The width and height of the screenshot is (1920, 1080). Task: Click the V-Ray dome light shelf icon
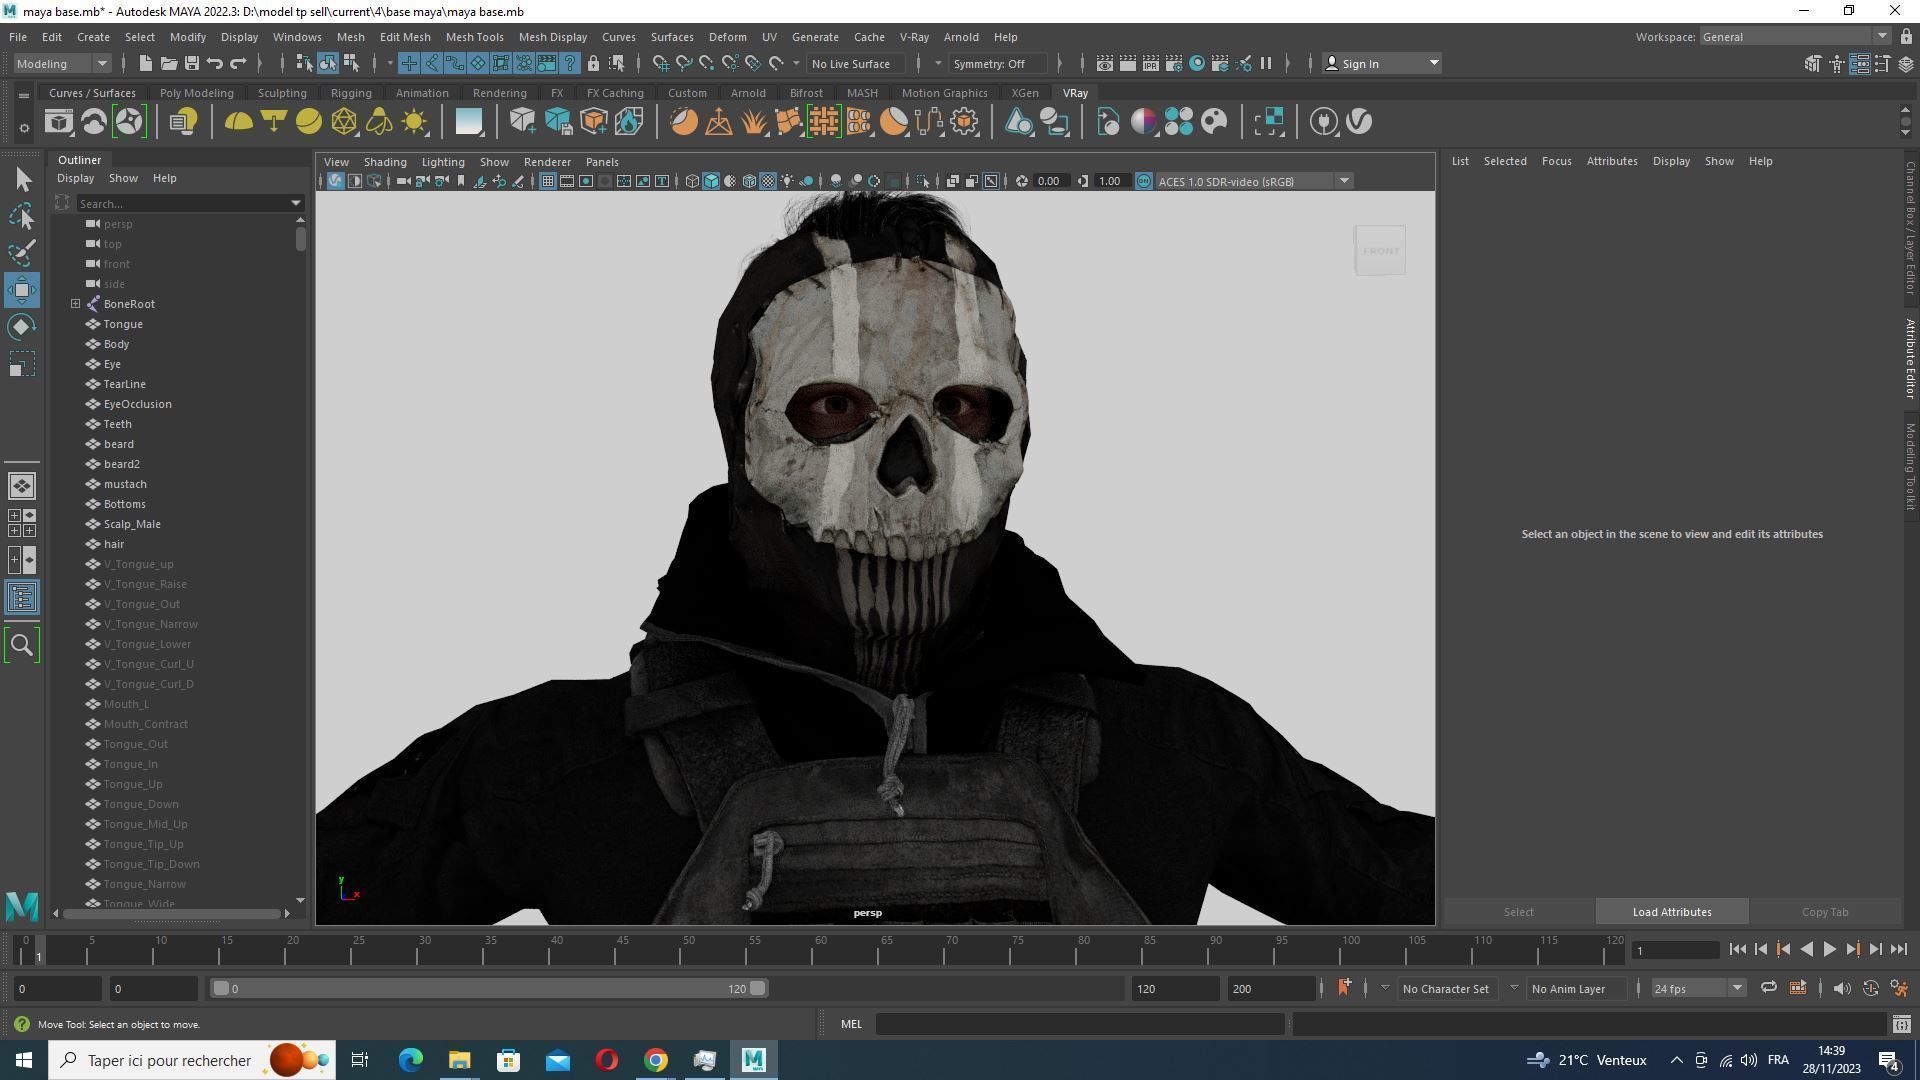238,122
